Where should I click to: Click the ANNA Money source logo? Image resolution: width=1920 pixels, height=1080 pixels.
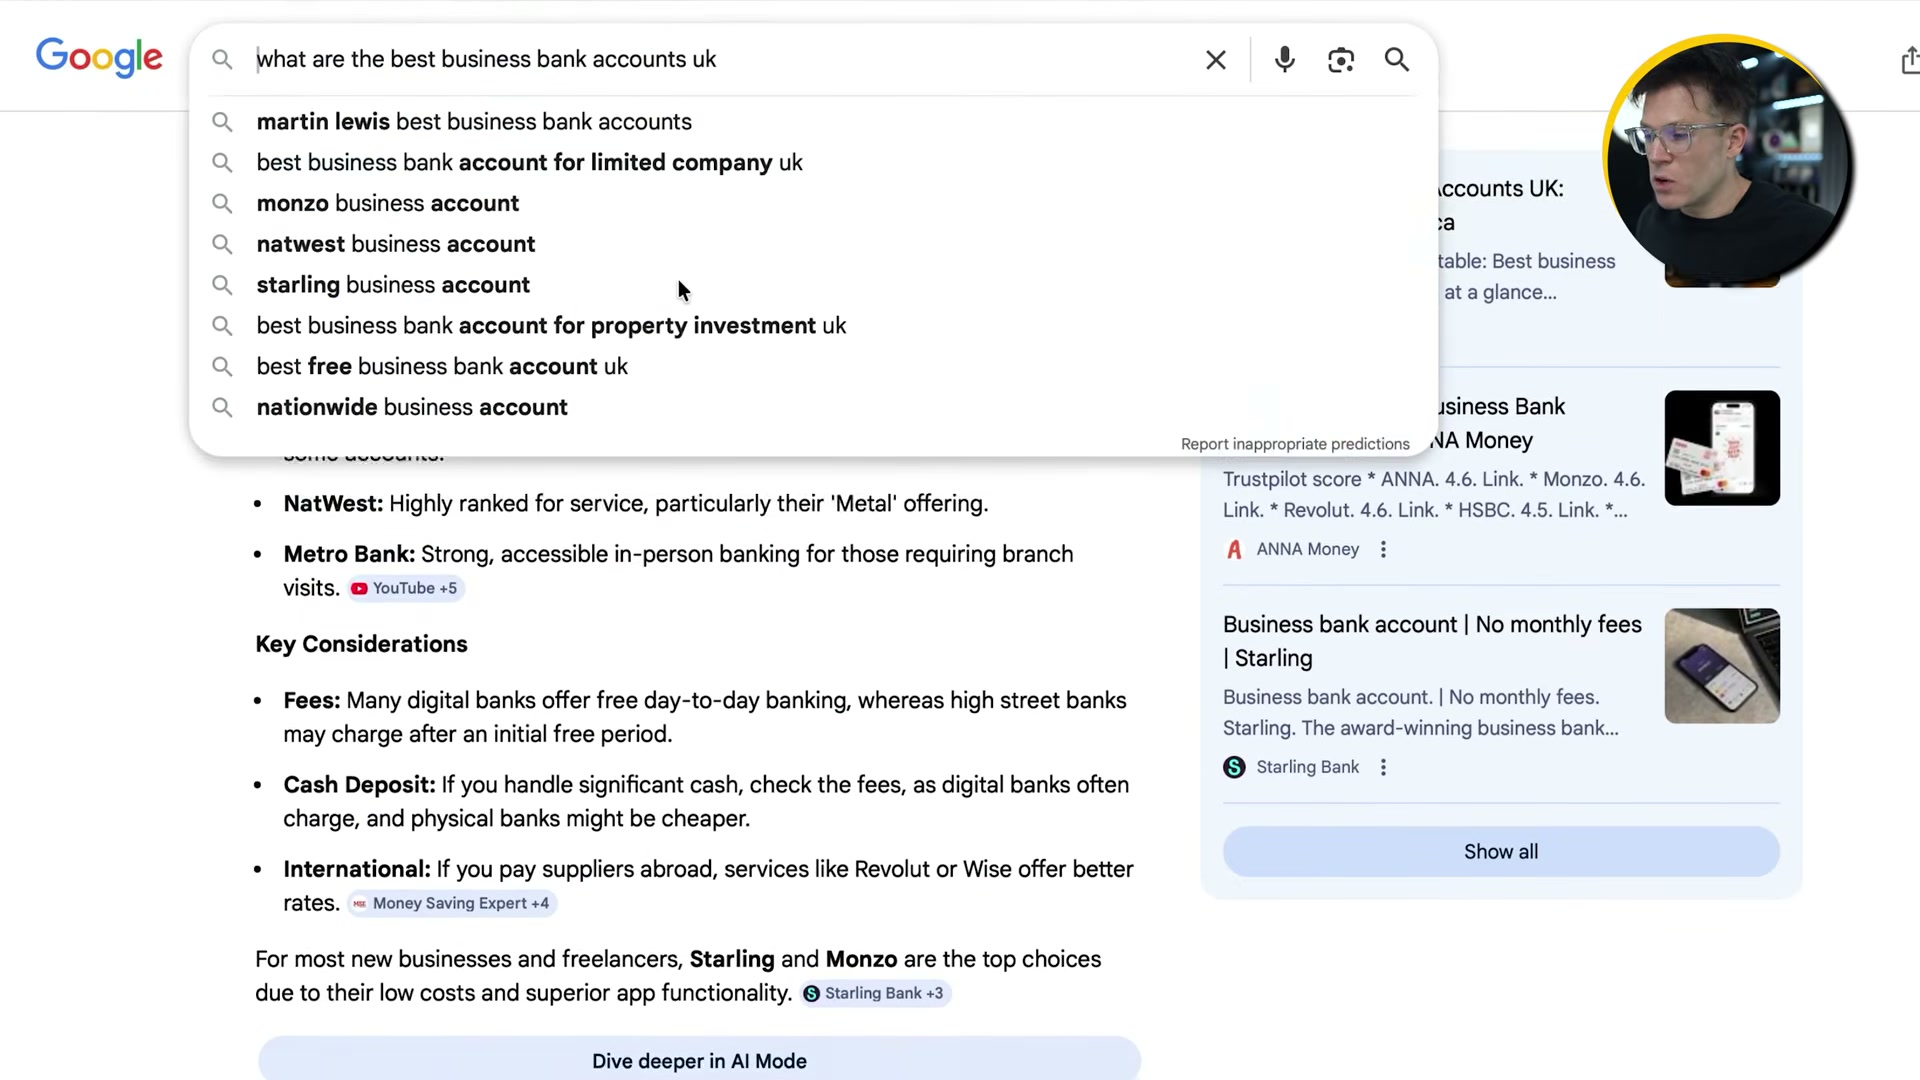pyautogui.click(x=1234, y=549)
